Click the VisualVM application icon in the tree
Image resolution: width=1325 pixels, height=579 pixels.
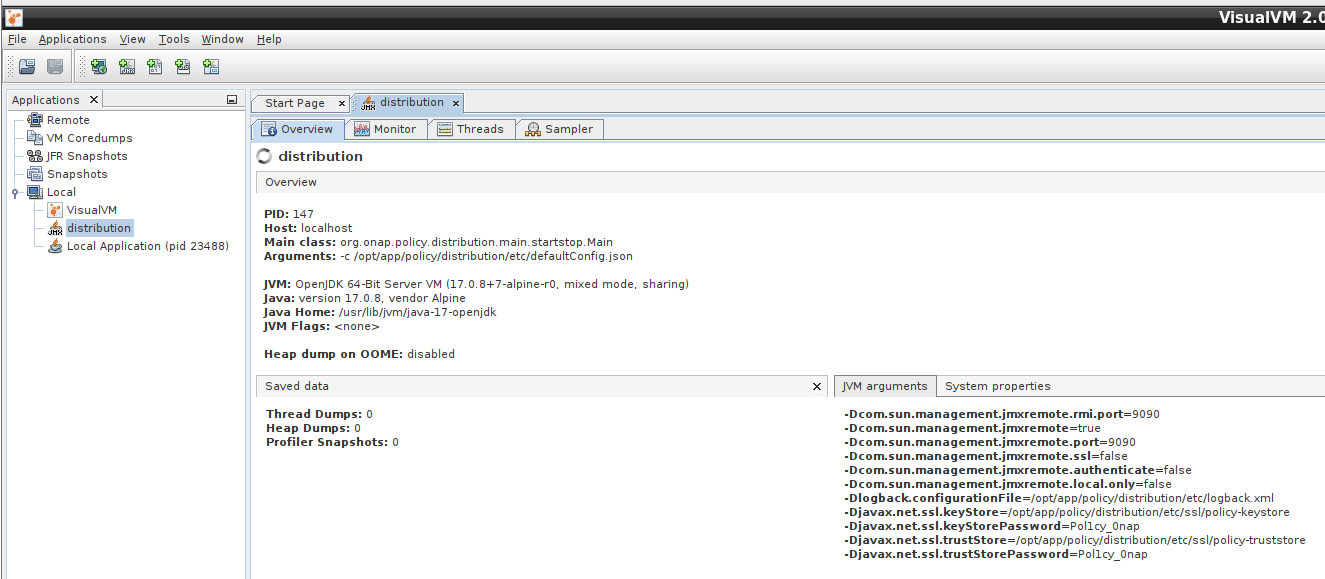point(55,210)
